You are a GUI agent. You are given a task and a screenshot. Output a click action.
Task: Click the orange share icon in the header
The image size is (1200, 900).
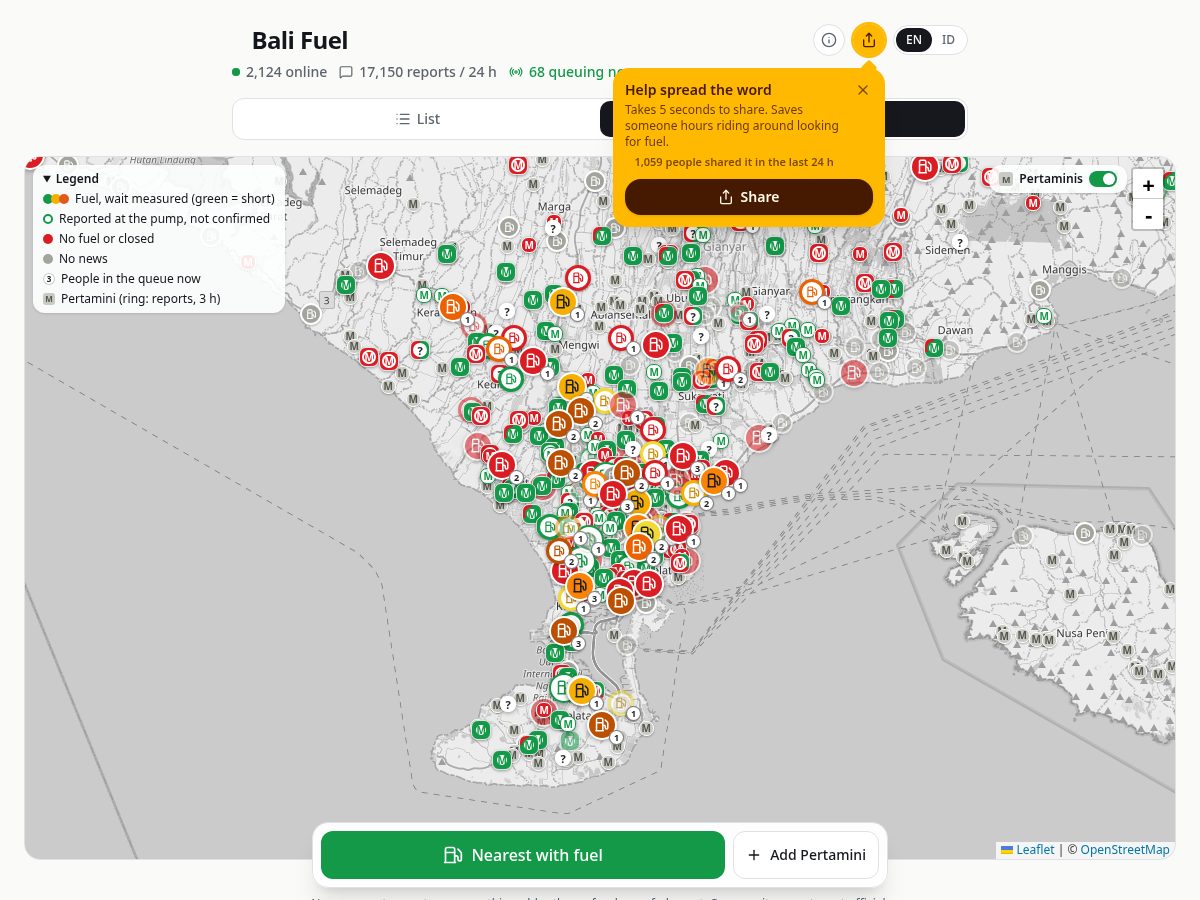coord(869,40)
